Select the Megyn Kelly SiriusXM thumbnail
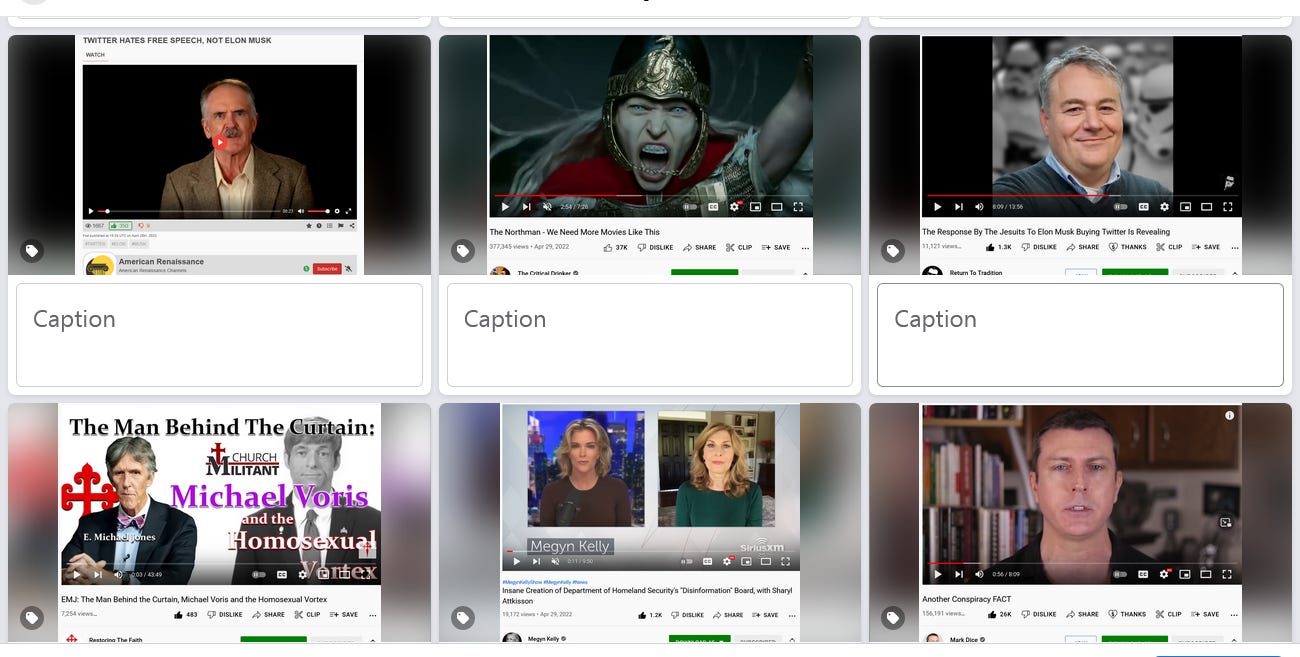The width and height of the screenshot is (1300, 657). coord(650,523)
